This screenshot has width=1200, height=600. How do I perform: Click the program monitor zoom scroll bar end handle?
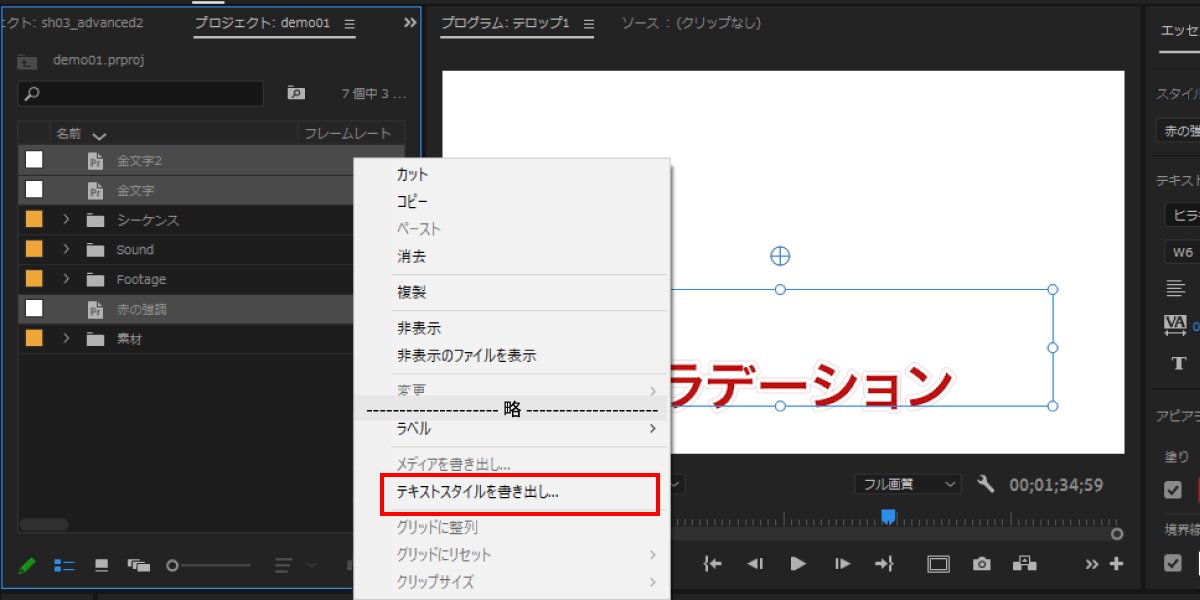[x=1117, y=534]
